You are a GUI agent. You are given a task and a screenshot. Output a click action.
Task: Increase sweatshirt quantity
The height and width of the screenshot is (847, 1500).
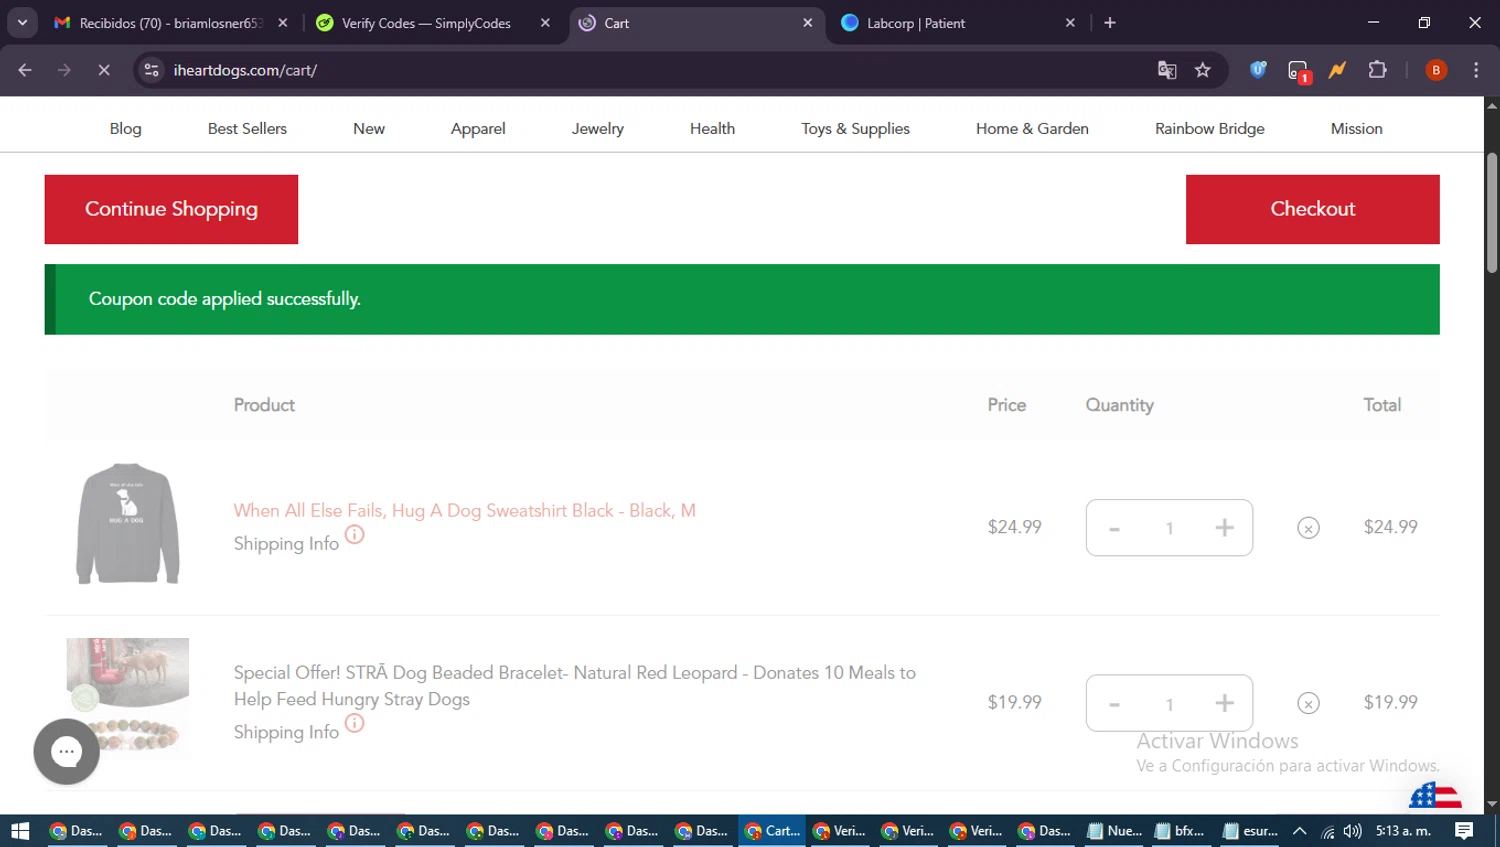click(x=1224, y=528)
